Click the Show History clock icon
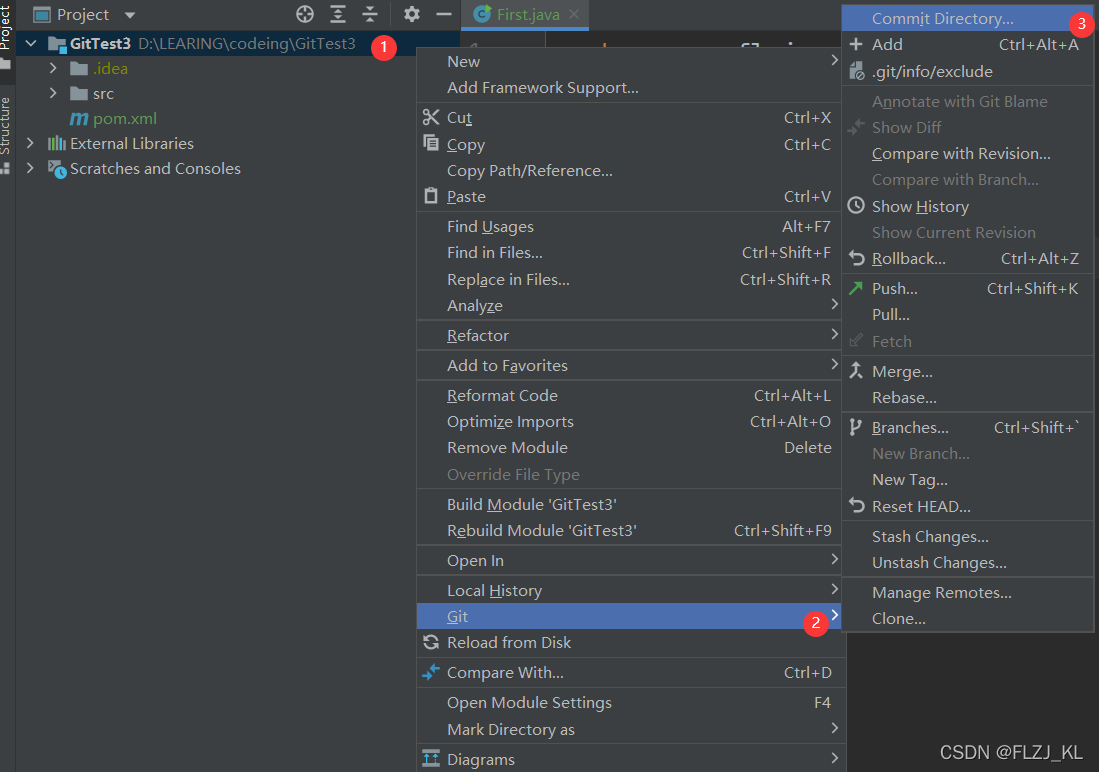 pyautogui.click(x=856, y=205)
